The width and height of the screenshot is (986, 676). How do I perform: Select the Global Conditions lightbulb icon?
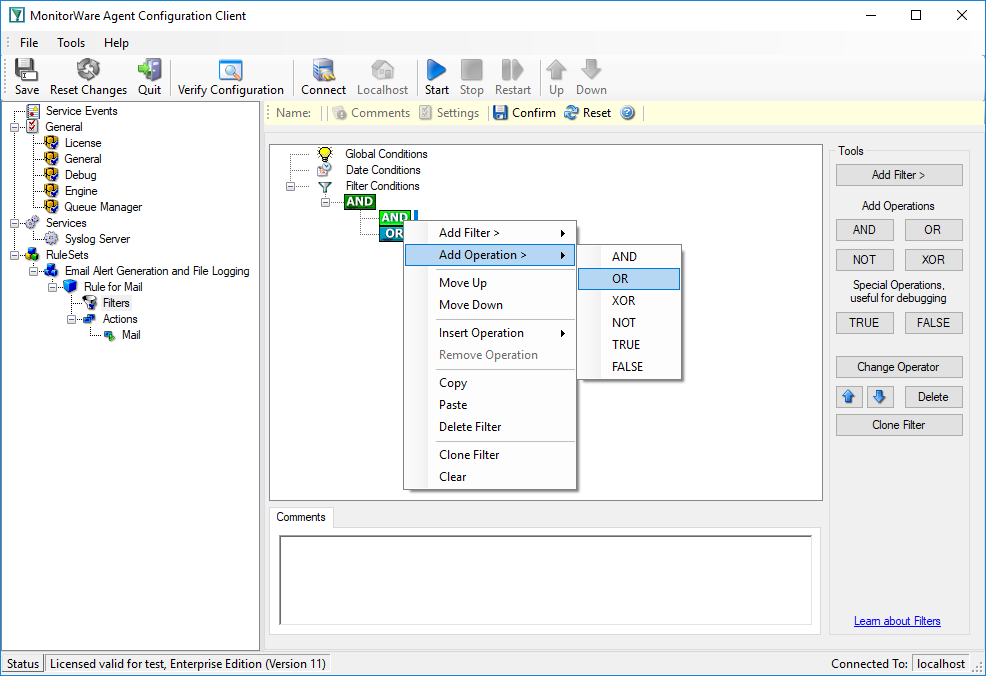[x=324, y=153]
